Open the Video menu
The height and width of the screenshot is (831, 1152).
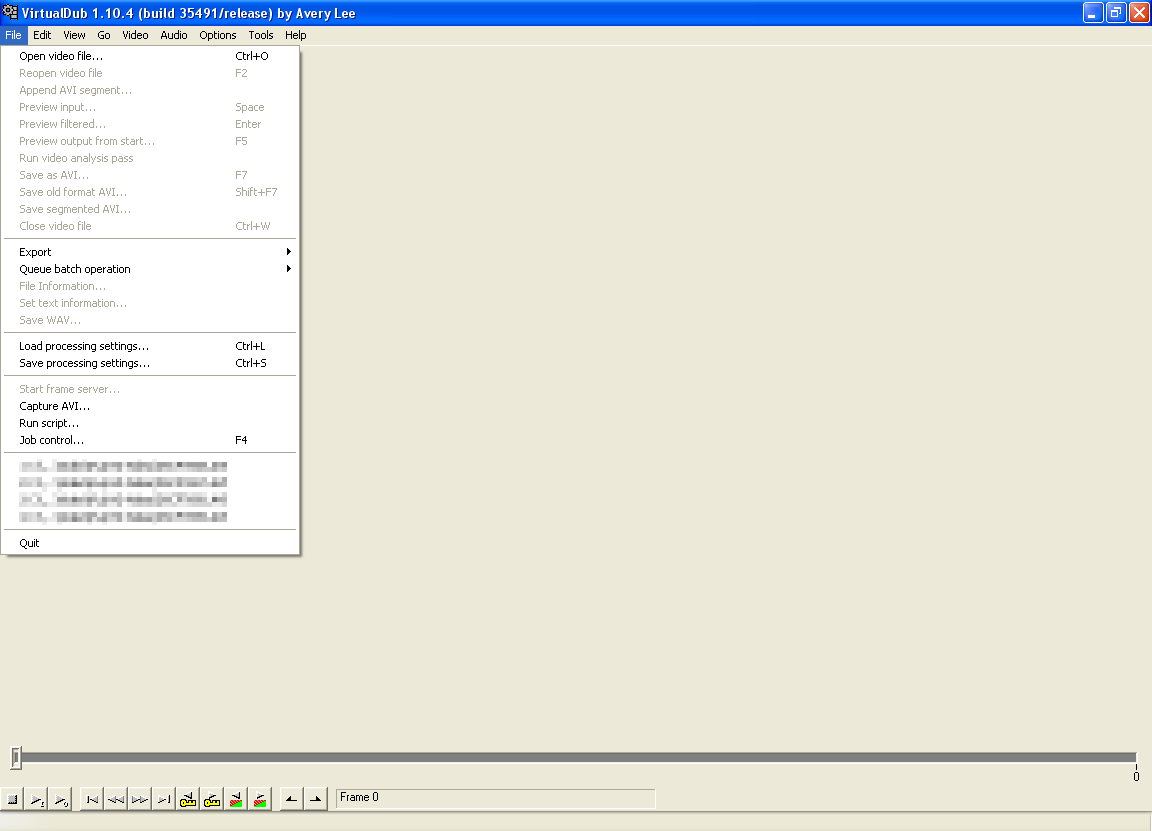pyautogui.click(x=134, y=35)
